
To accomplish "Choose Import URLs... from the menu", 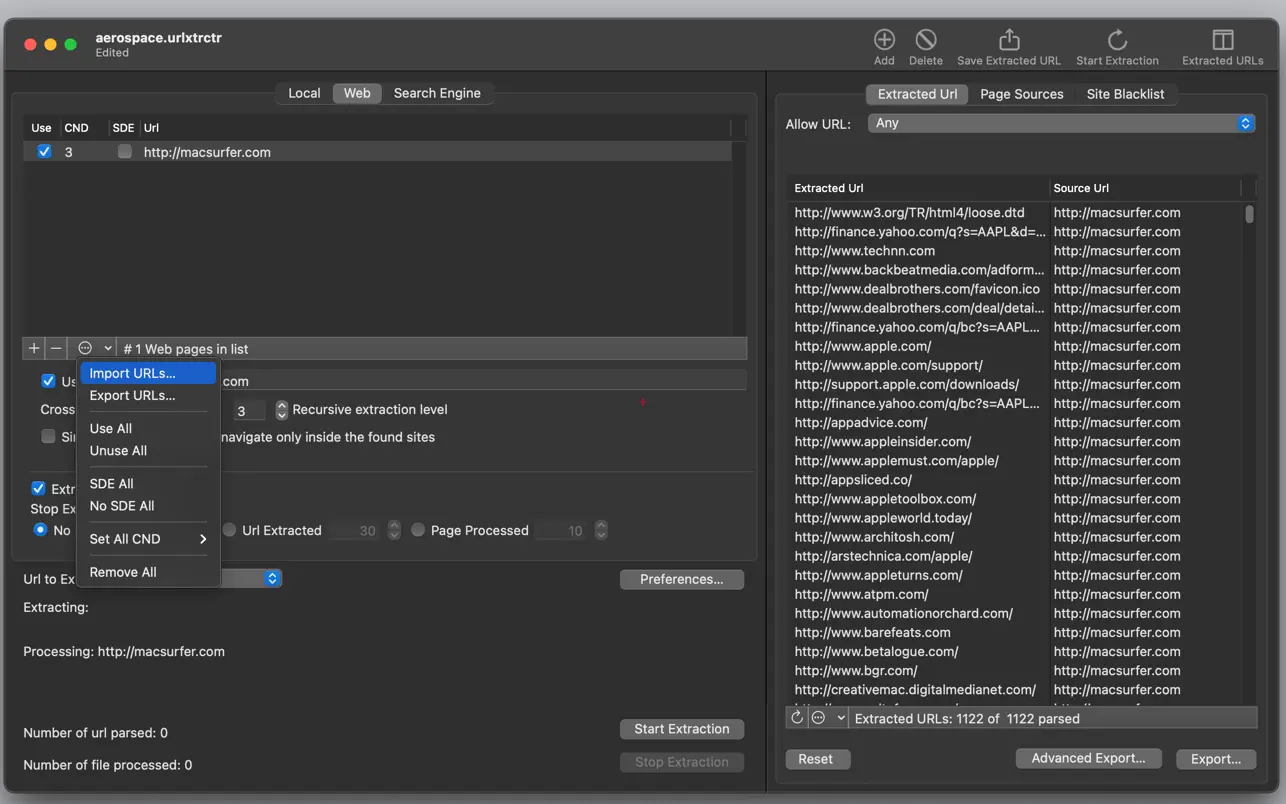I will tap(132, 373).
